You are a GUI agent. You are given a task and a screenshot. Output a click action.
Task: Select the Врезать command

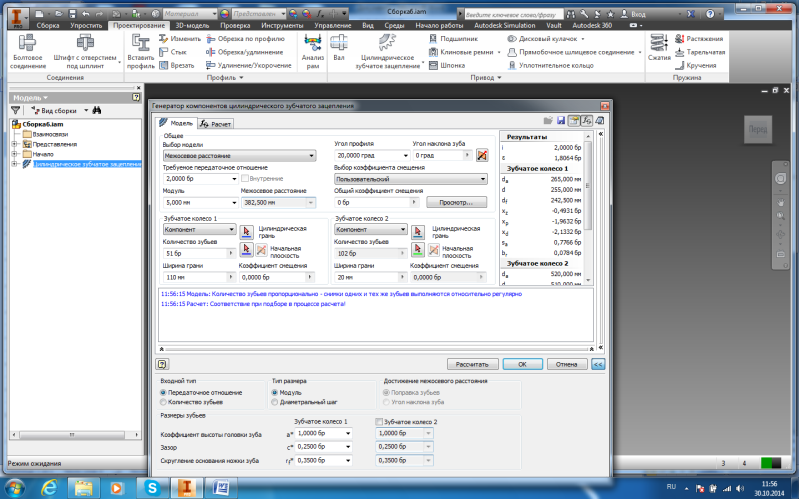pyautogui.click(x=176, y=65)
